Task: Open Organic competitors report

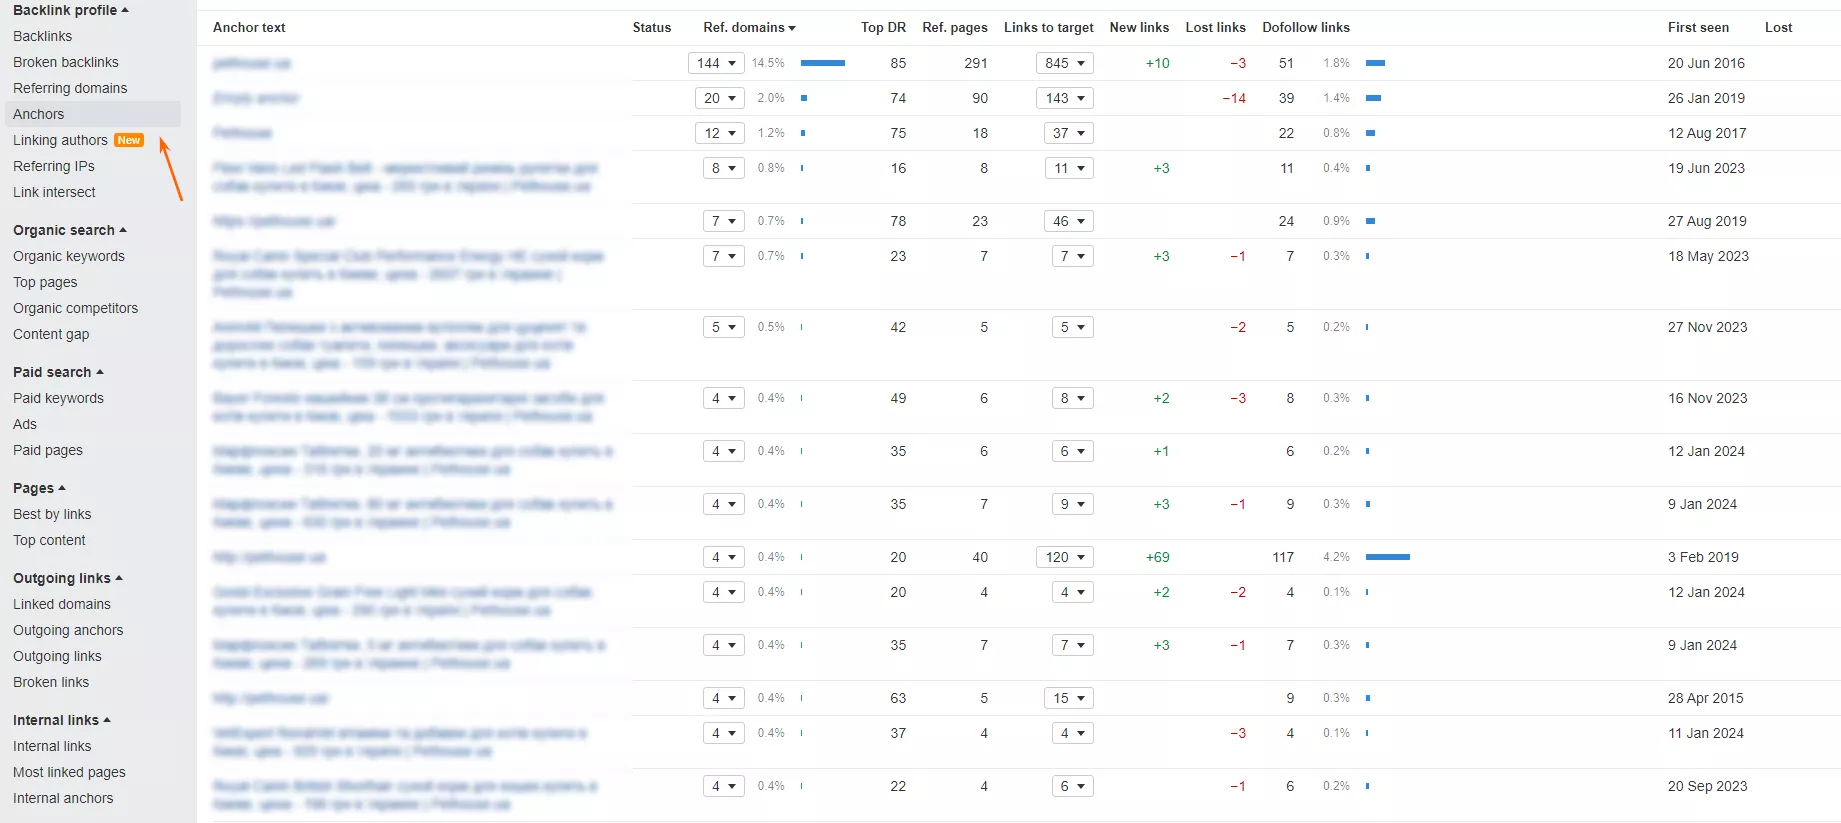Action: click(x=76, y=308)
